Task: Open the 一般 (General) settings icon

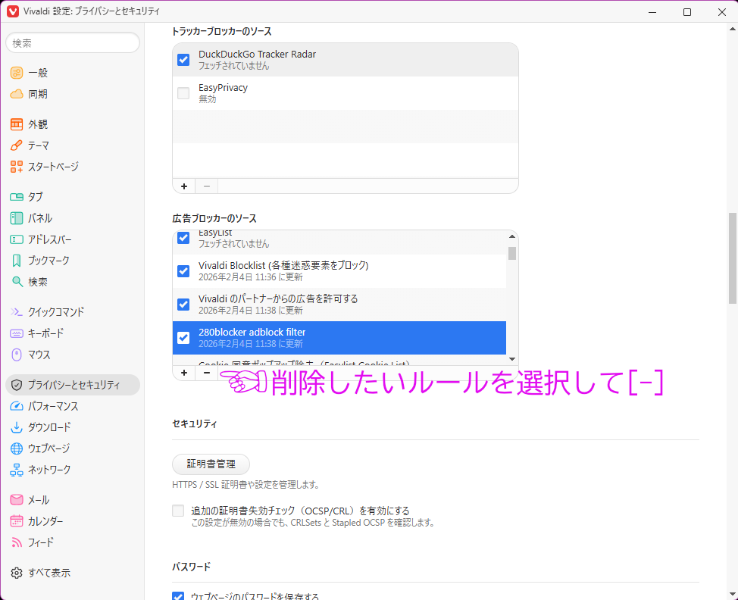Action: coord(16,73)
